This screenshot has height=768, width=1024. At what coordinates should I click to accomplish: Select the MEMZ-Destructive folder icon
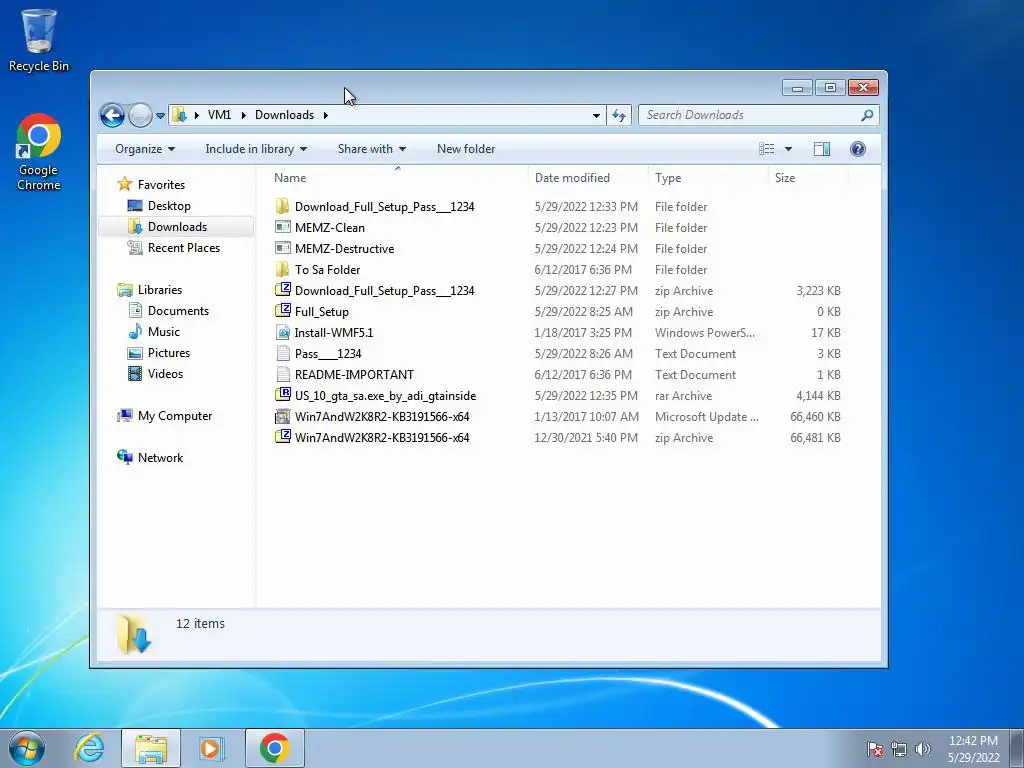click(282, 248)
